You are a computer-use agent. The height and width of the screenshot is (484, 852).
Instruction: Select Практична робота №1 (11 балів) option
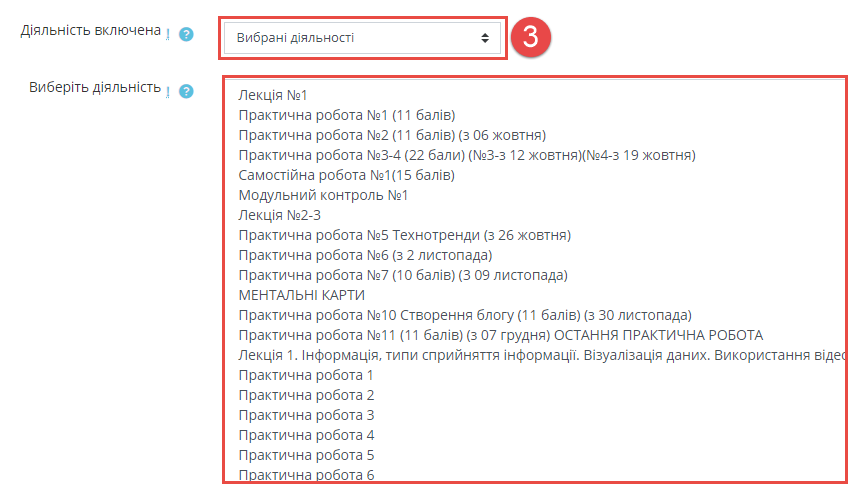[347, 115]
